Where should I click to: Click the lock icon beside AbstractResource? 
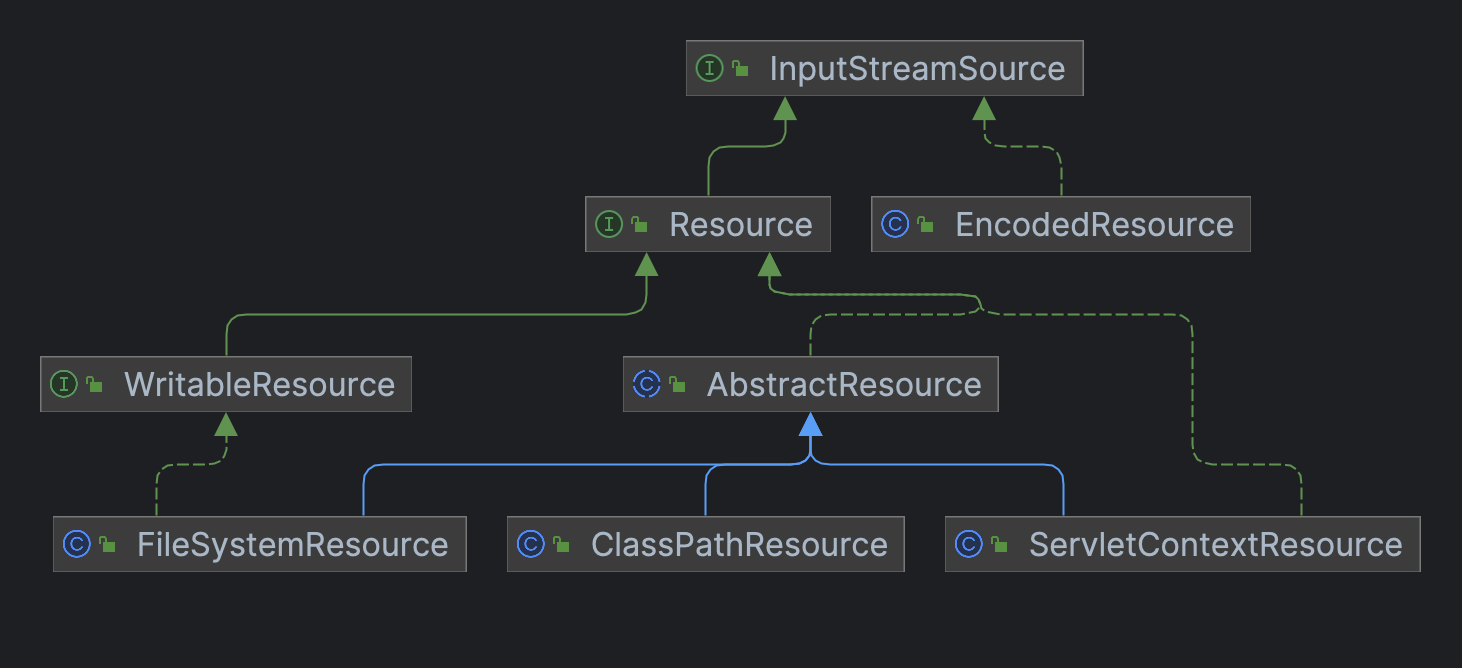(678, 384)
